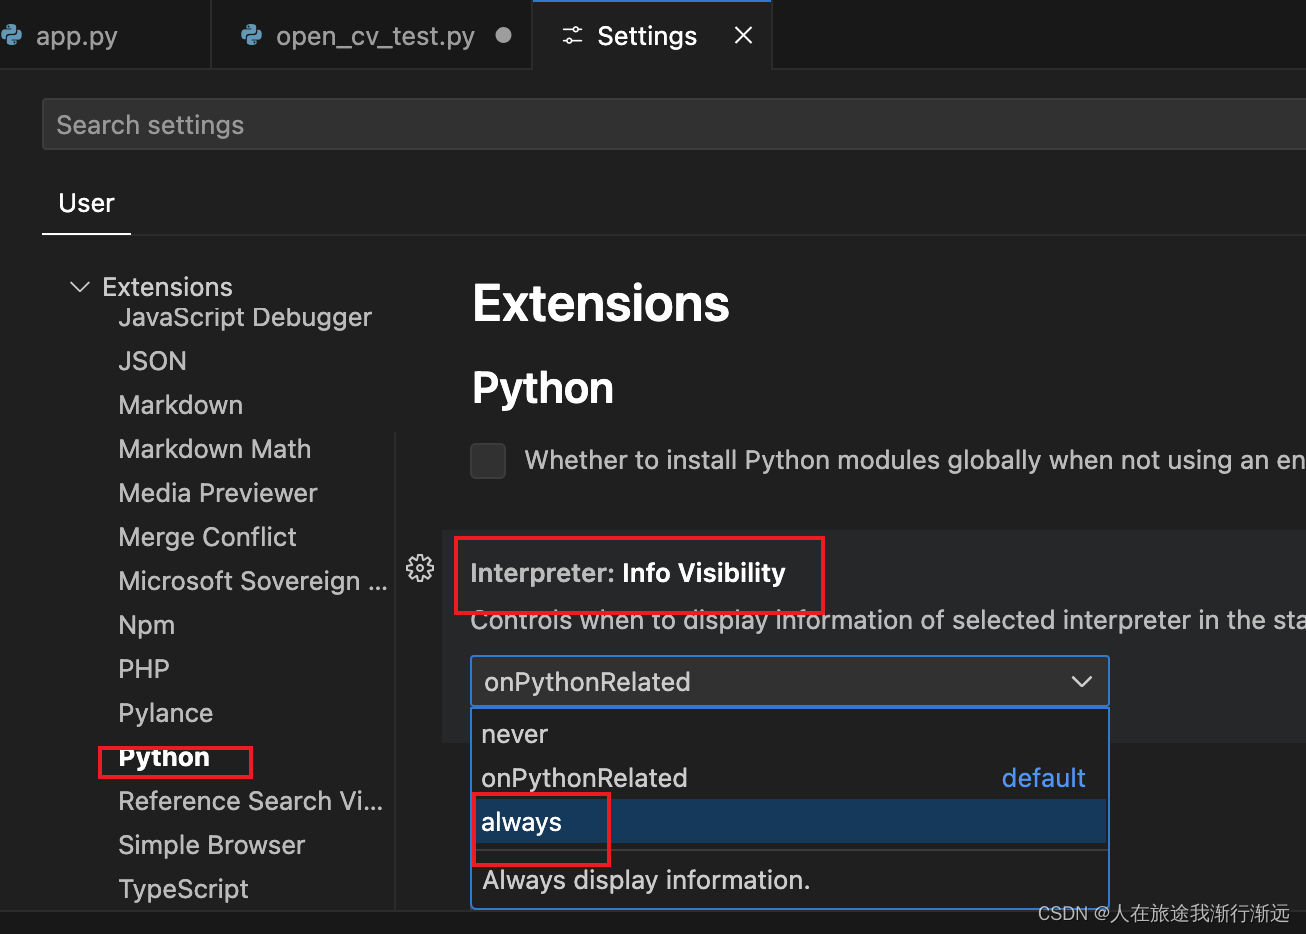Select Python in the Extensions tree
Viewport: 1306px width, 934px height.
point(164,757)
